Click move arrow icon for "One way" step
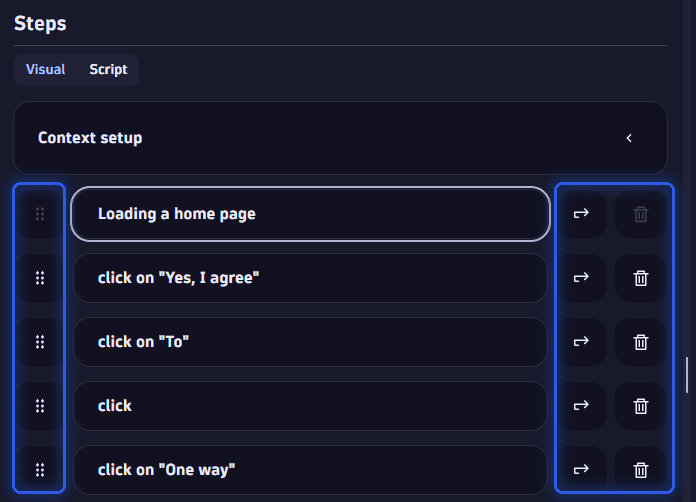This screenshot has width=696, height=502. point(581,470)
